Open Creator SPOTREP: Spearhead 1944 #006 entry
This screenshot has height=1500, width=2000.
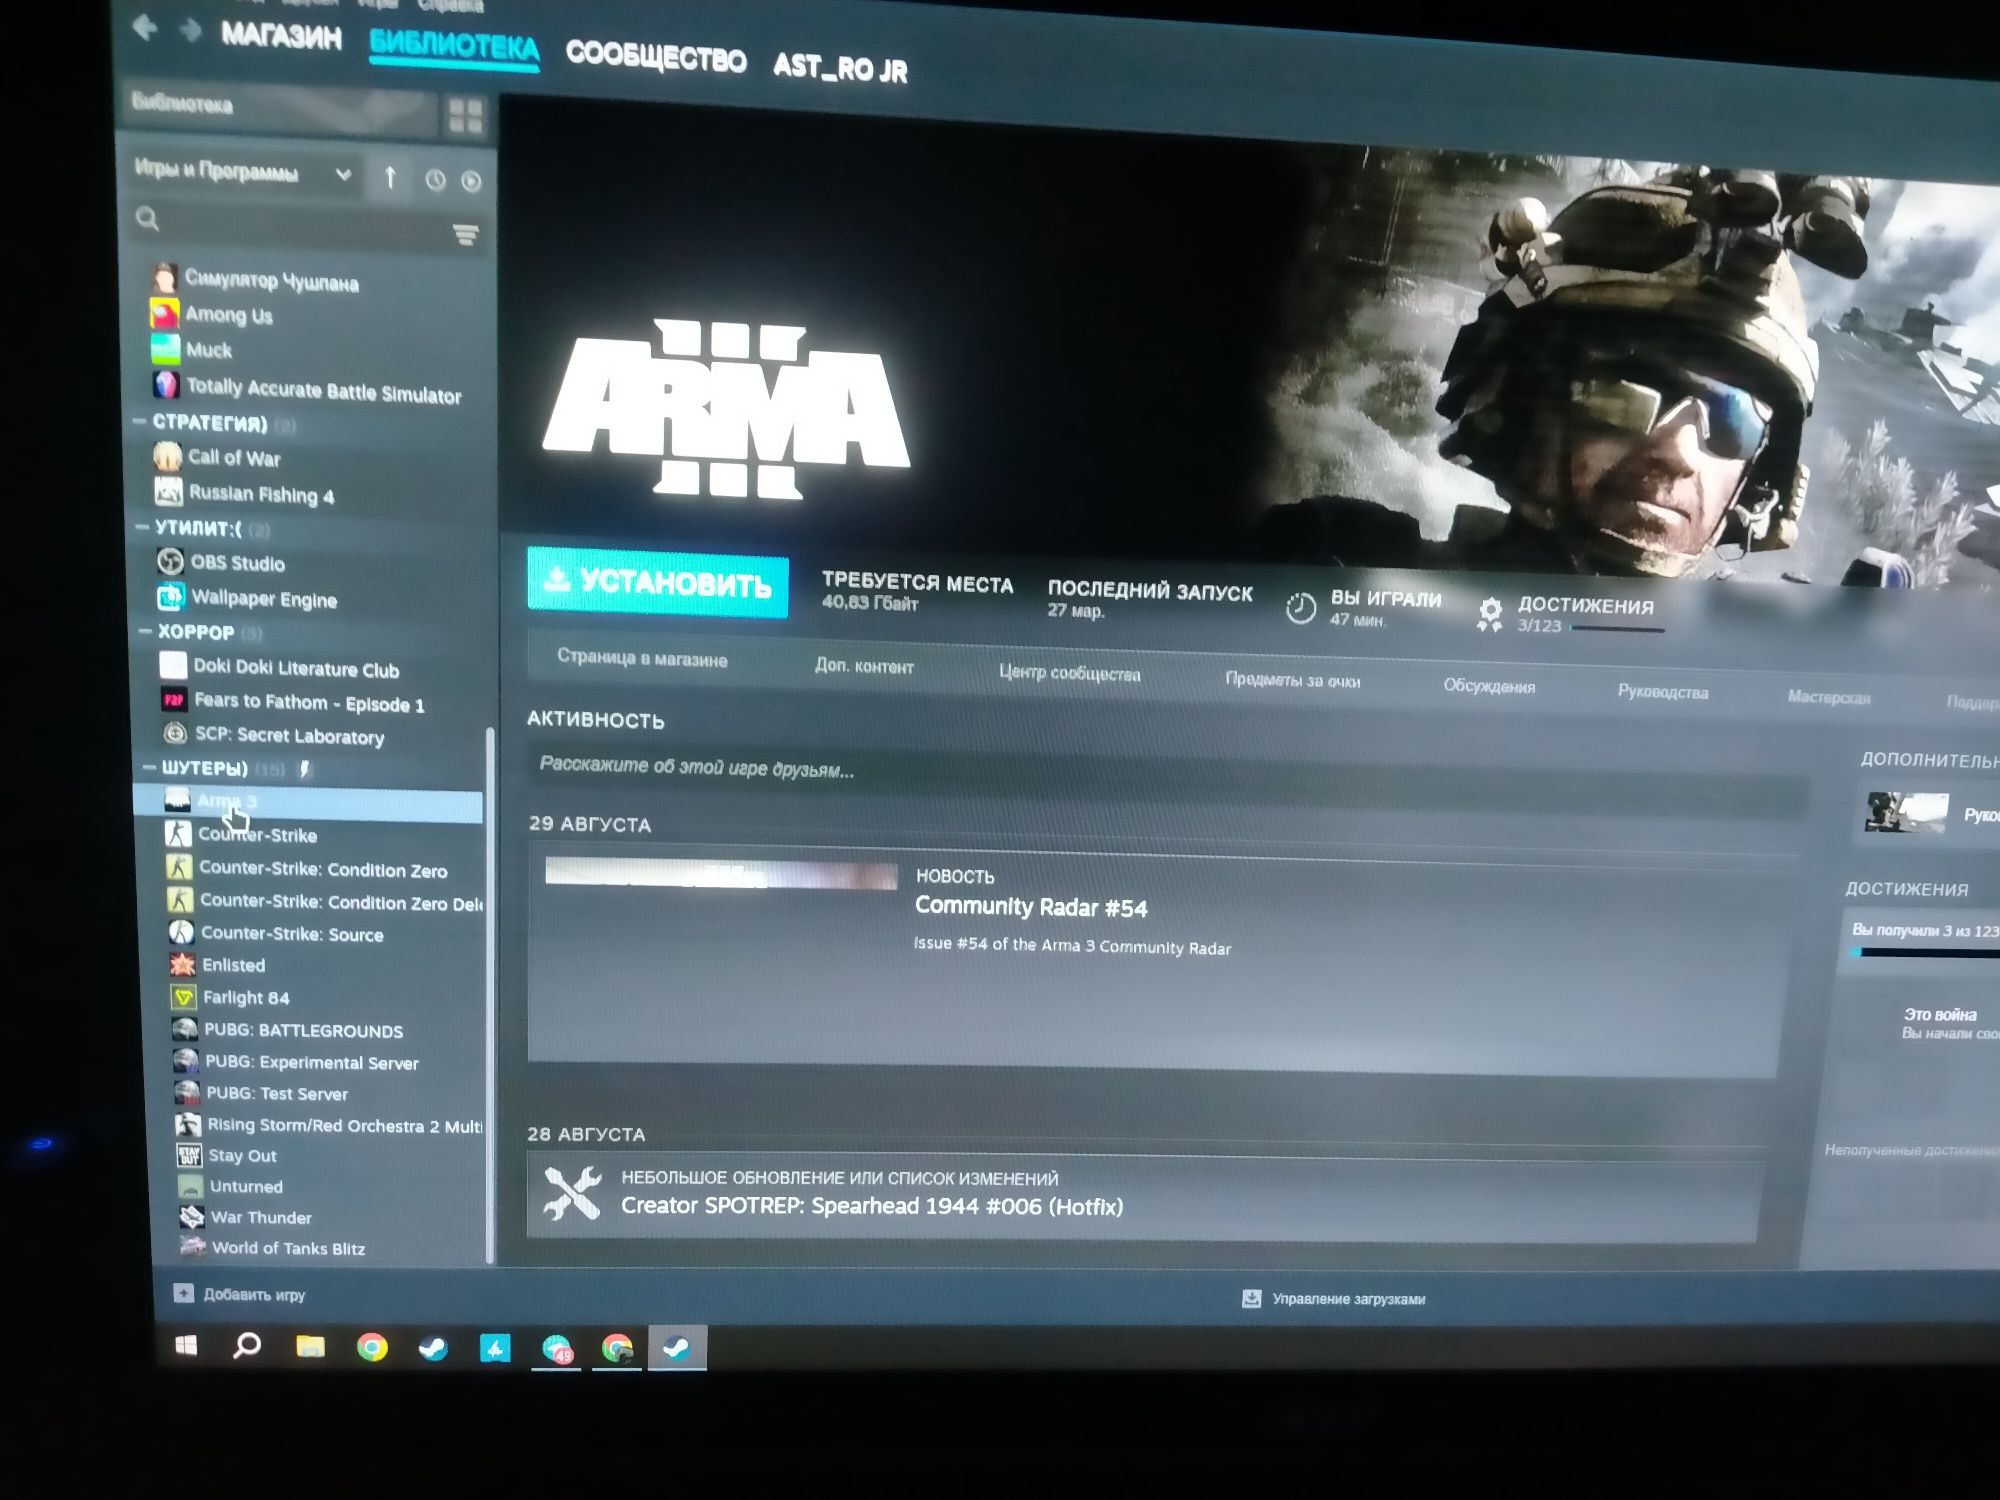coord(872,1205)
